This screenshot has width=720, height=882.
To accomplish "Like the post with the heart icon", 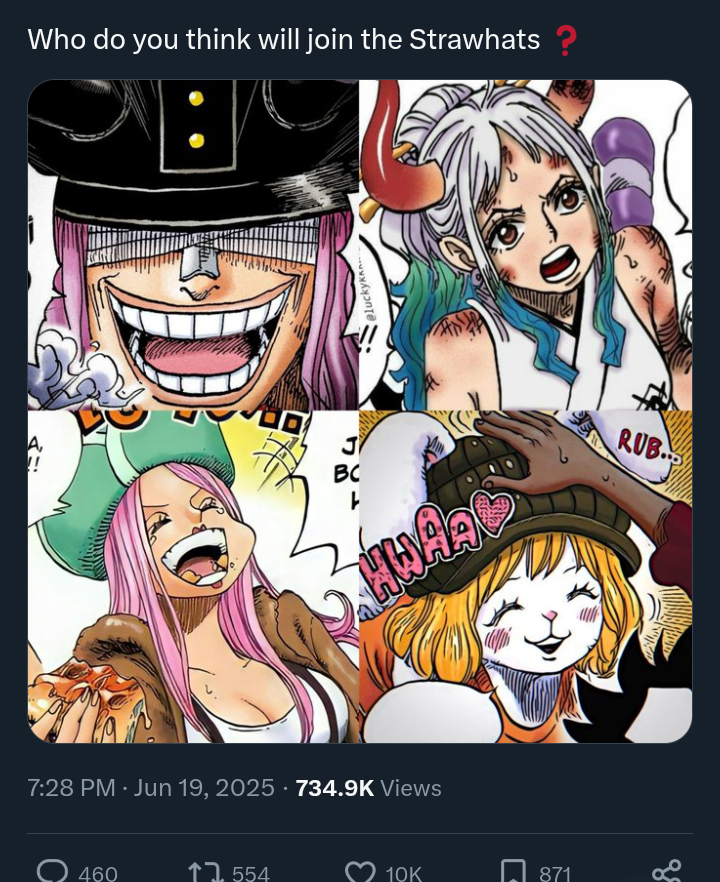I will tap(360, 872).
